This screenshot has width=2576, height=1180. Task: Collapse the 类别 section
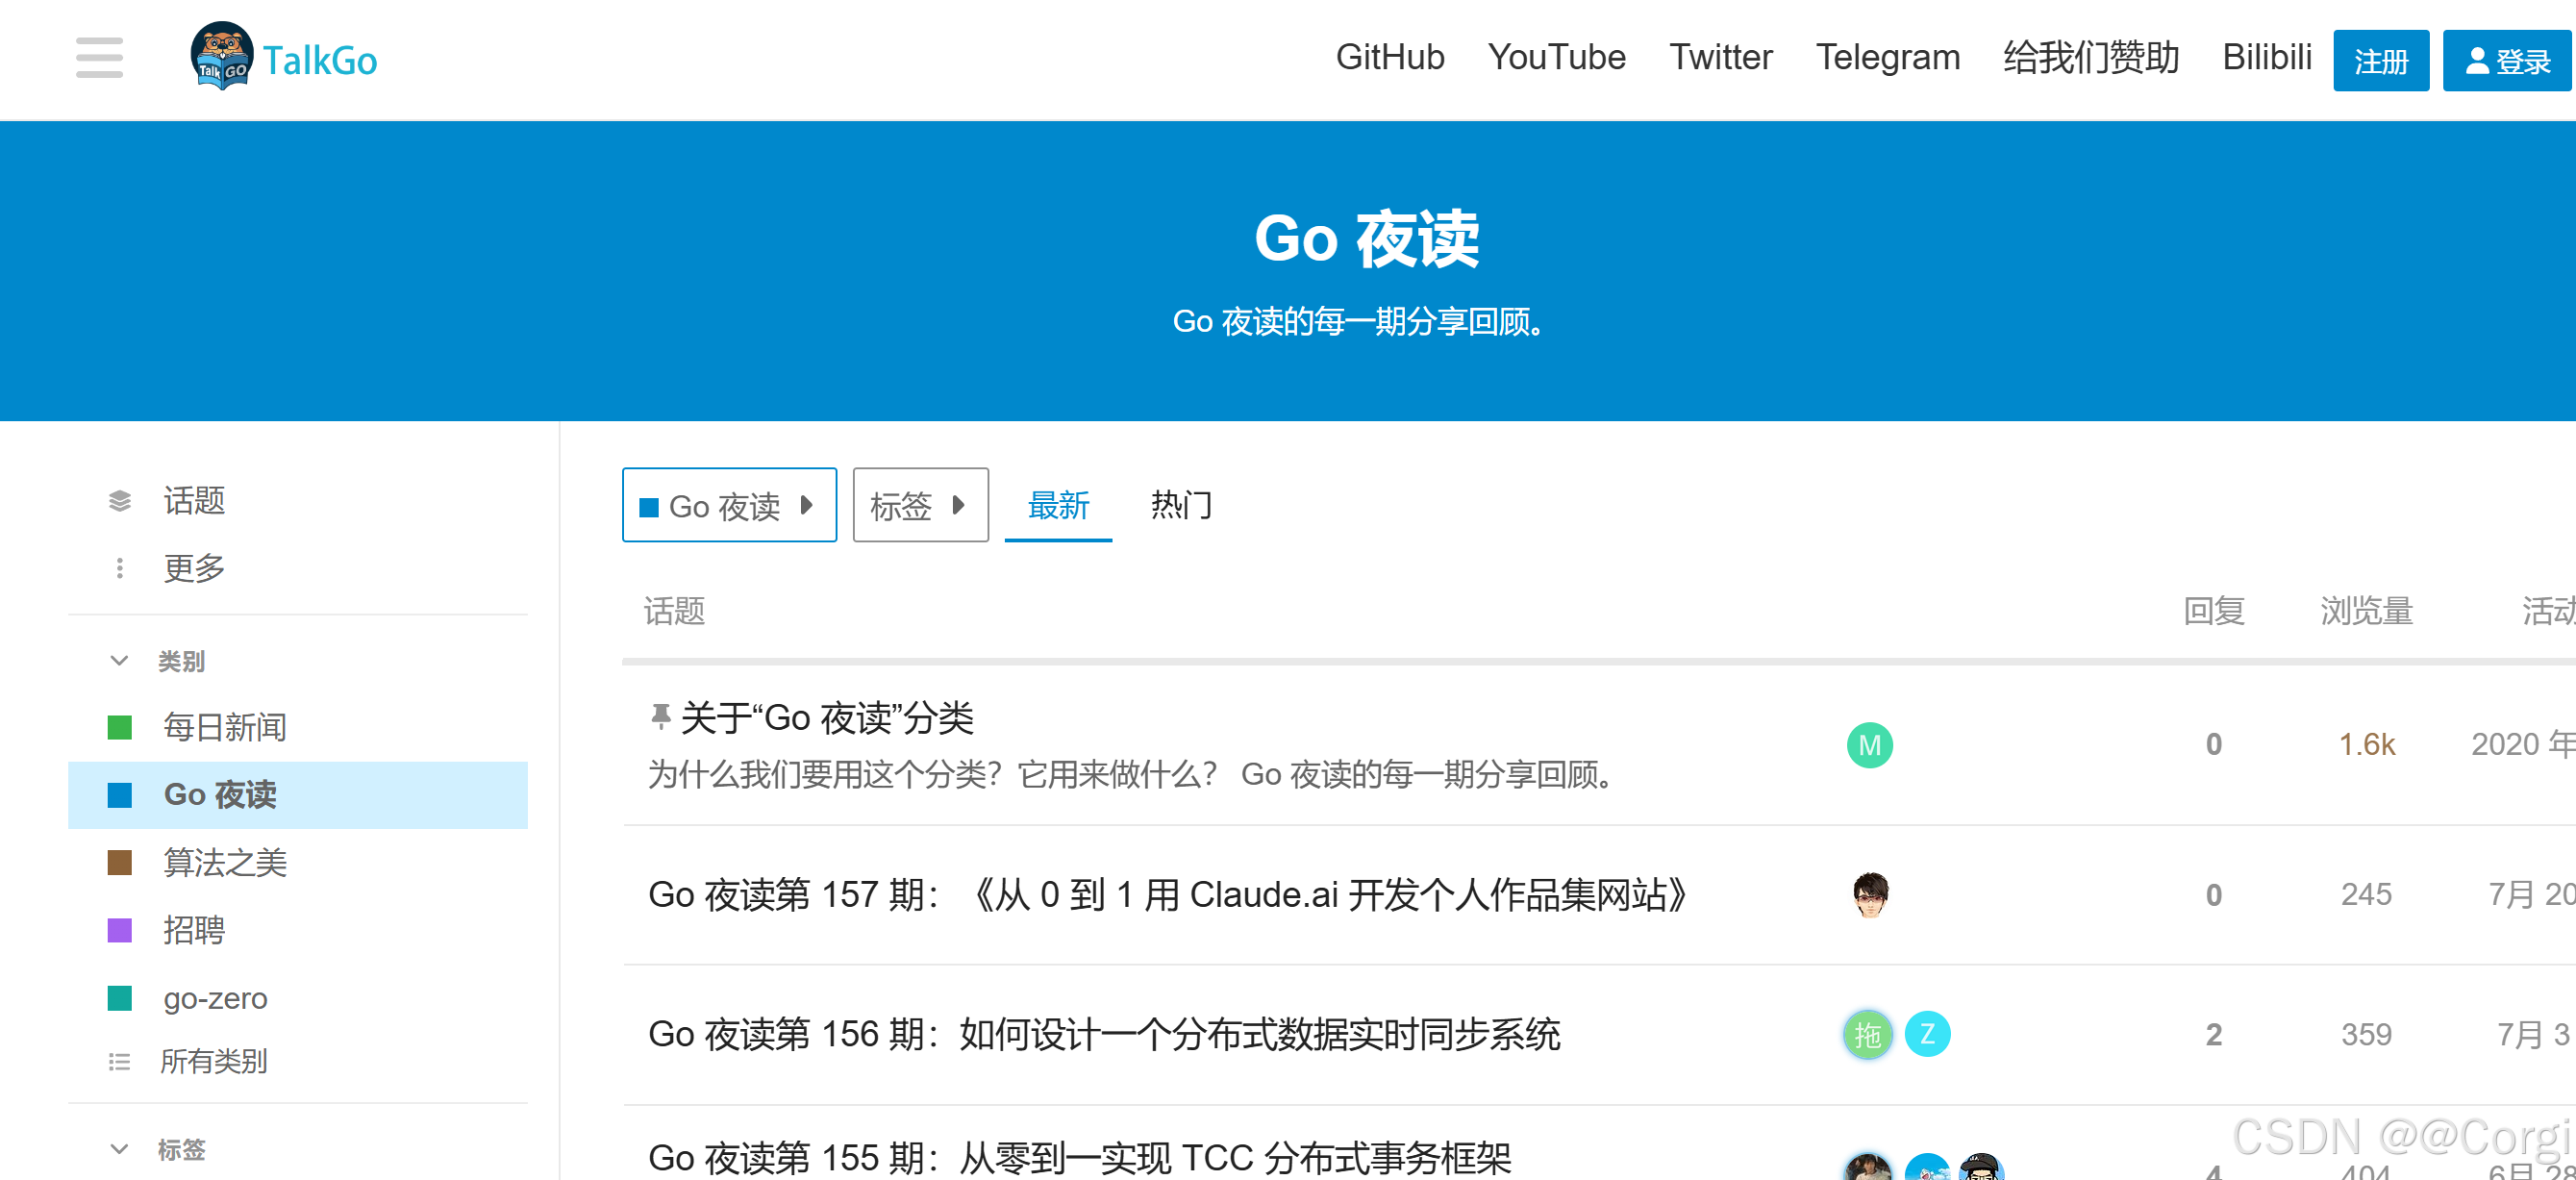point(118,660)
